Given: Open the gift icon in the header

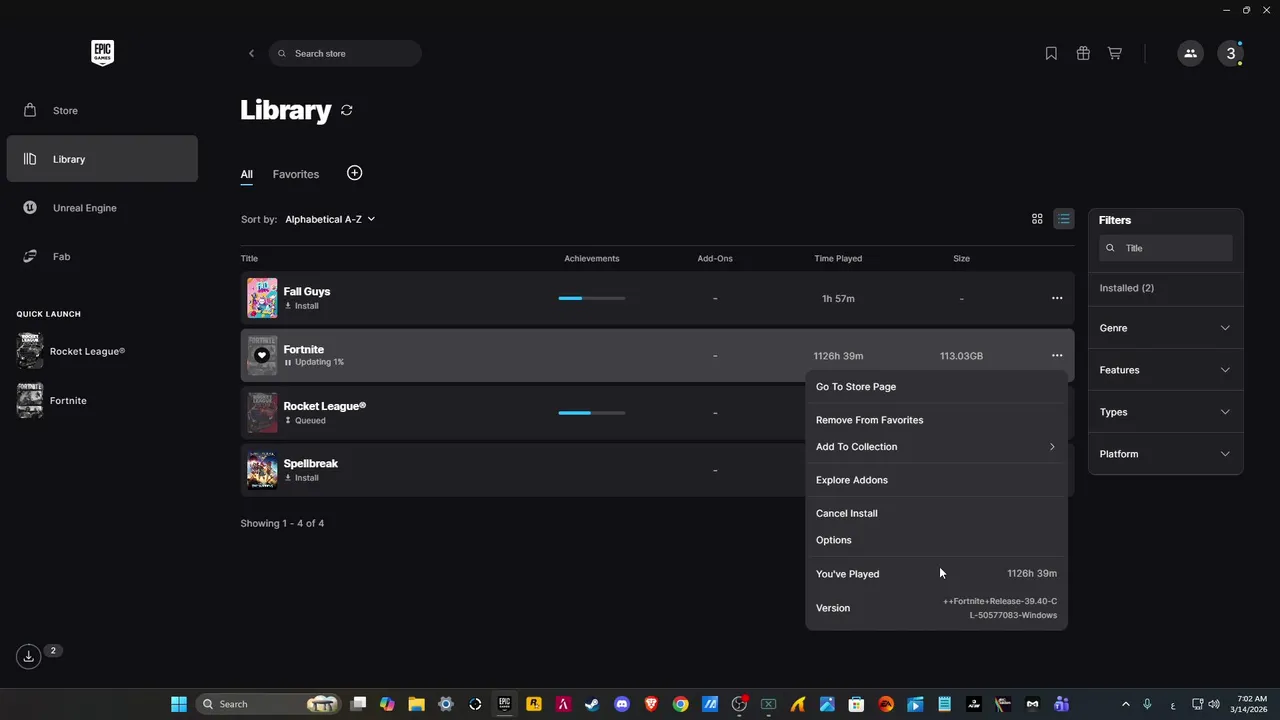Looking at the screenshot, I should click(1083, 53).
